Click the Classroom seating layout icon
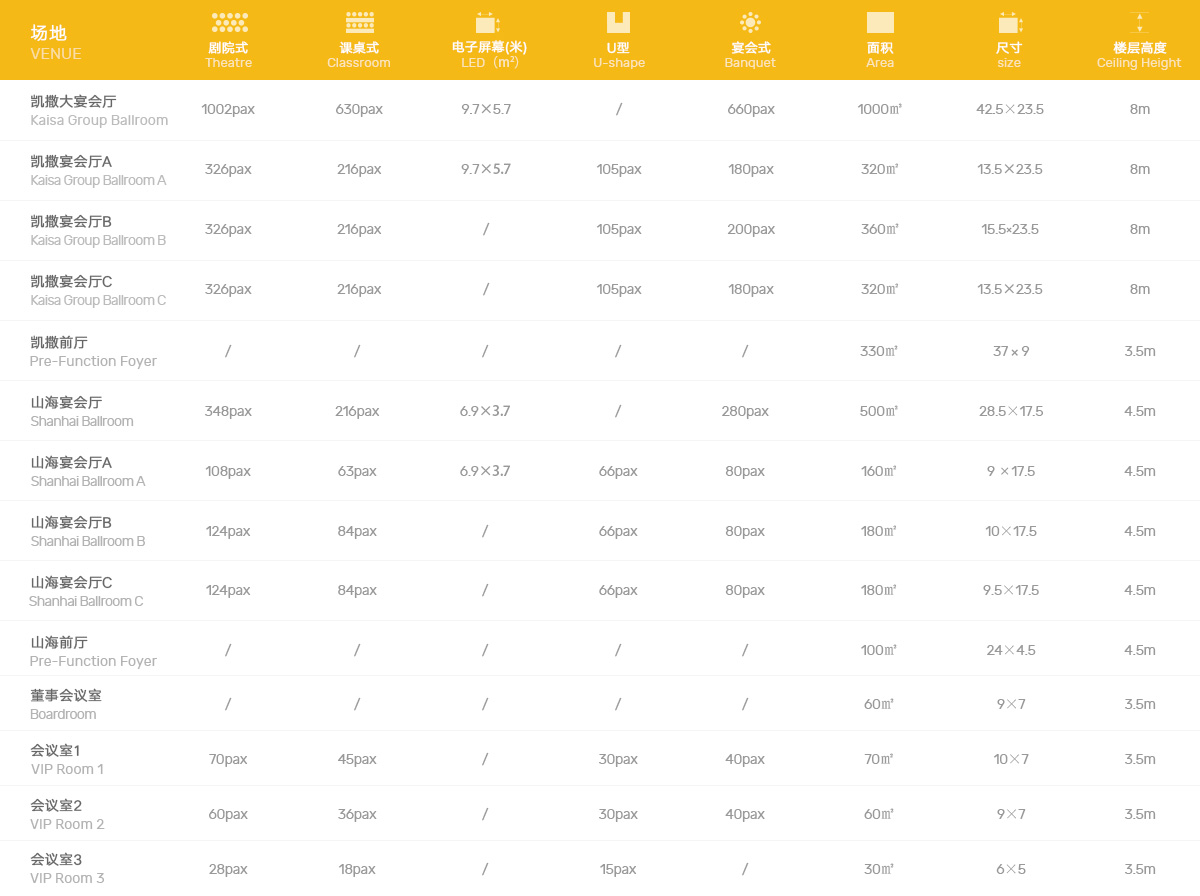 point(359,23)
